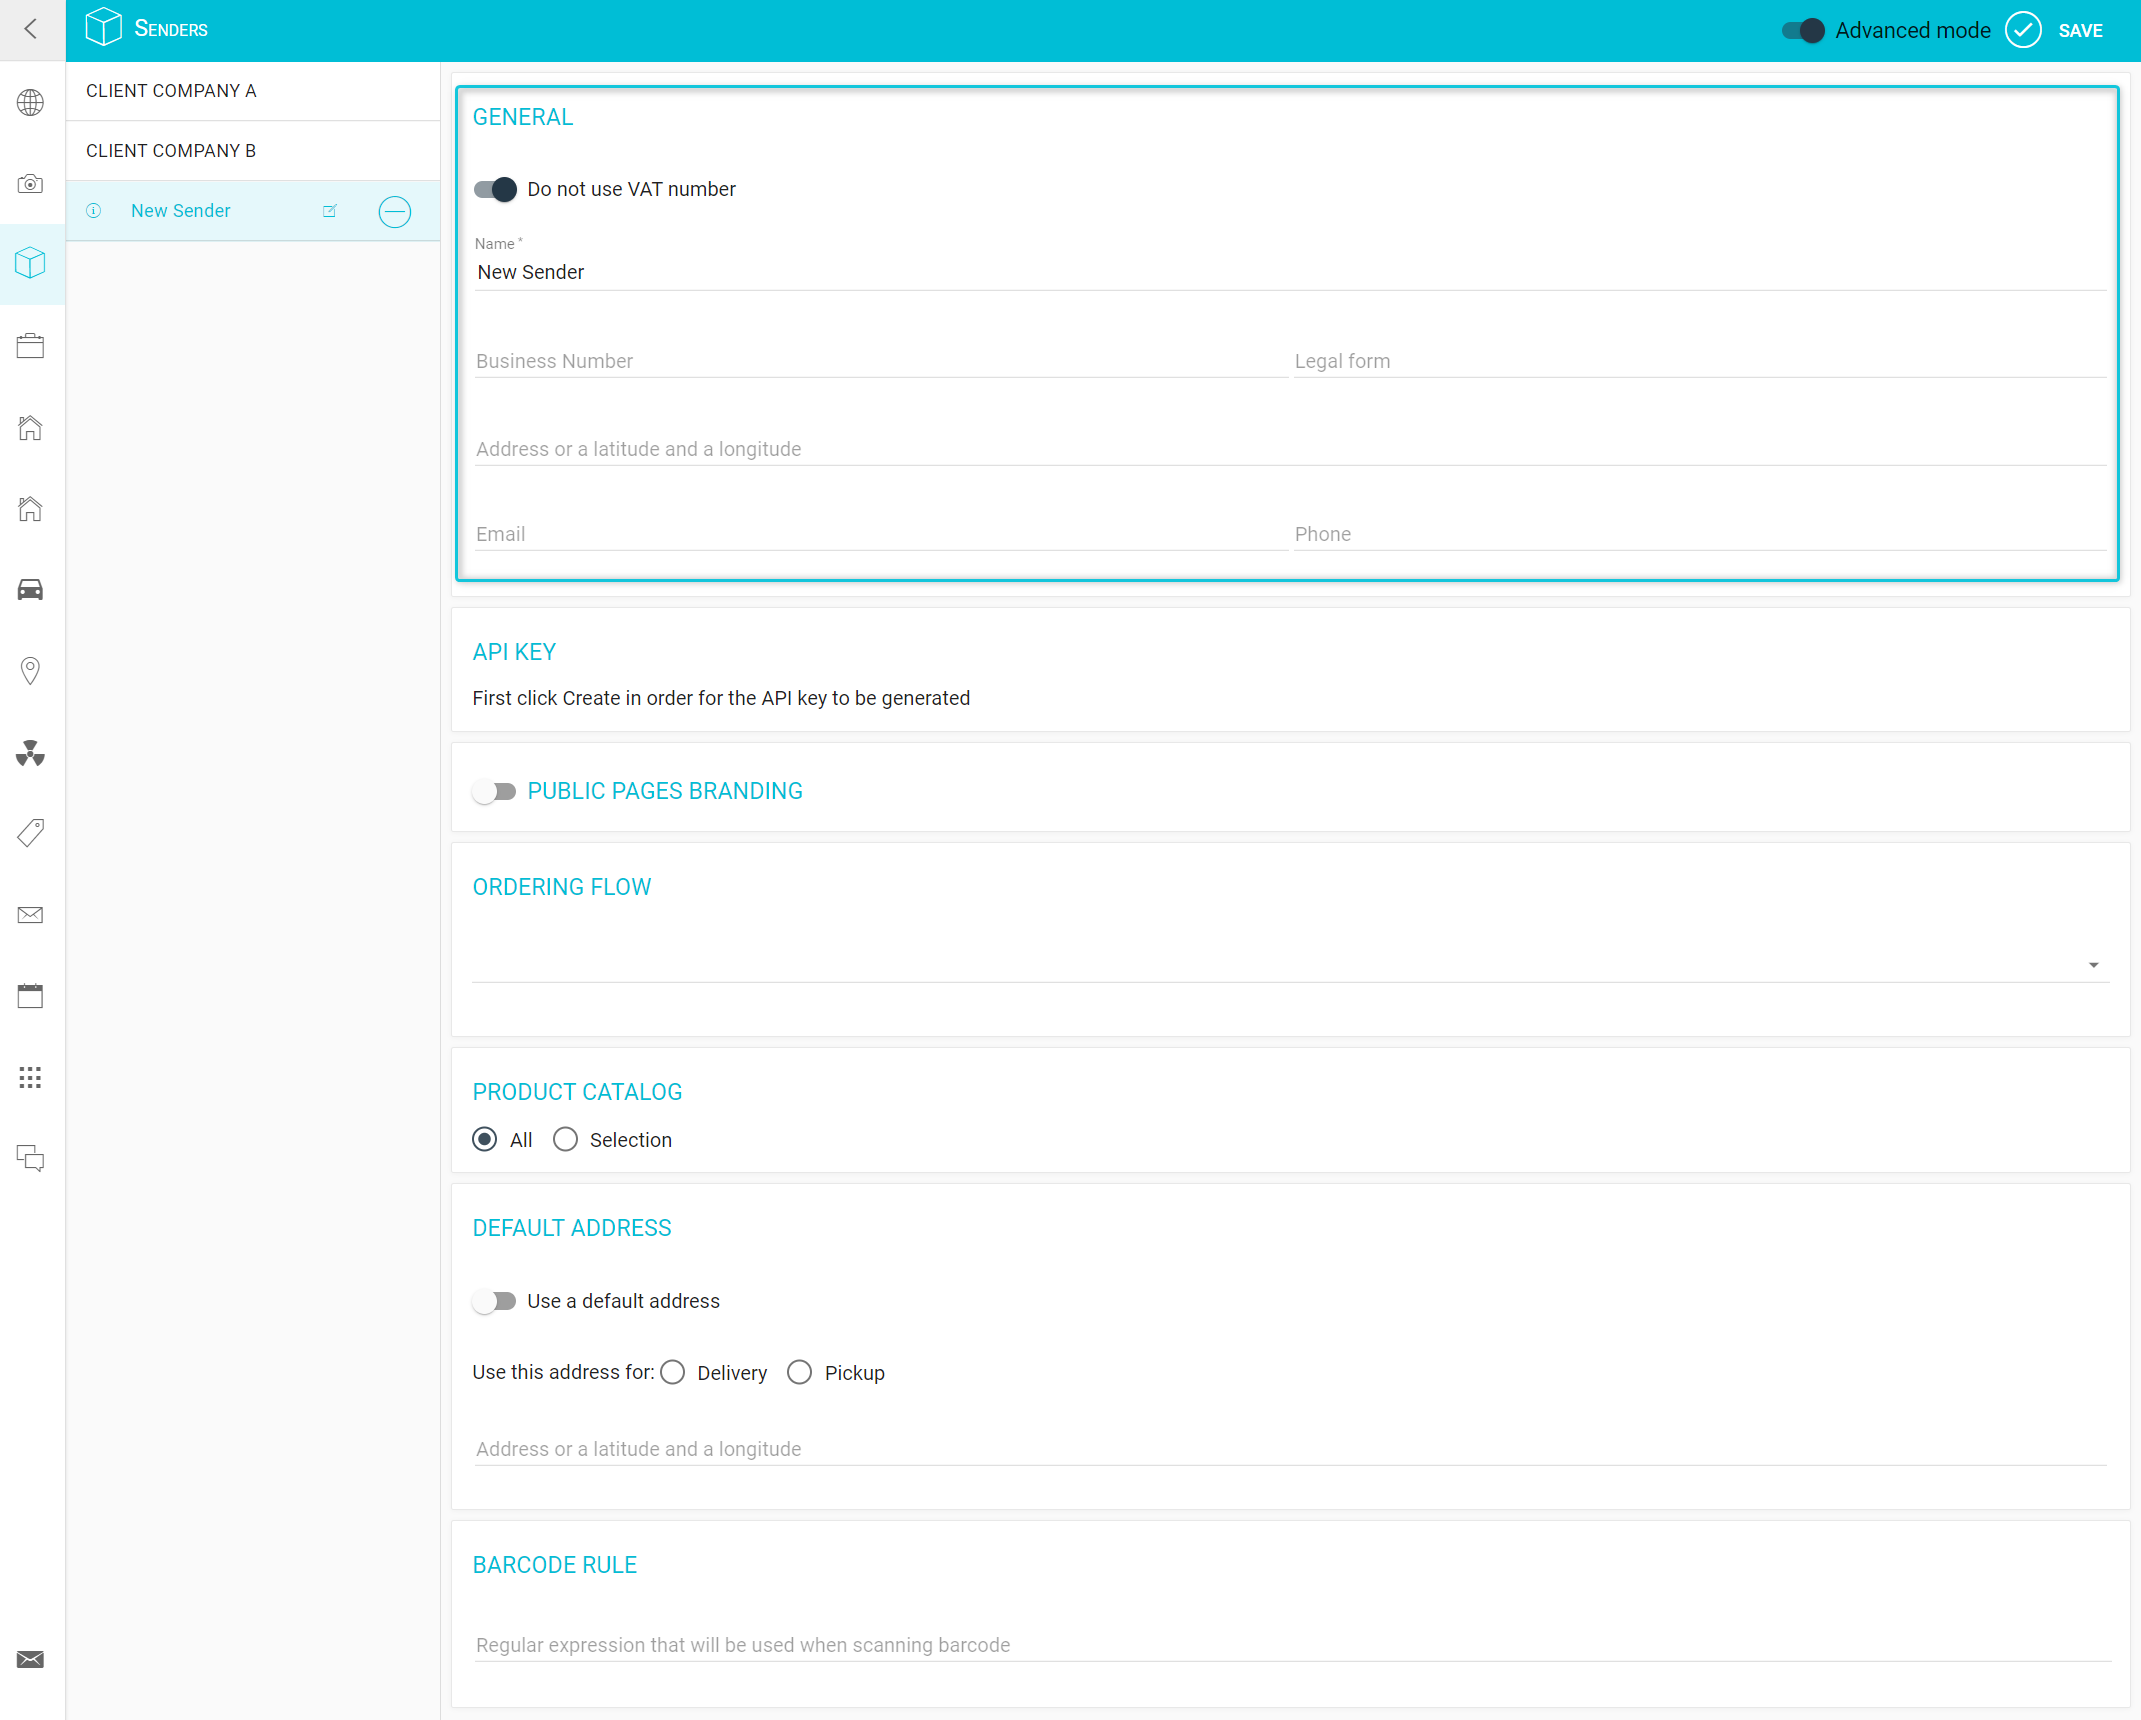Click the 'Use this address for:' label
The height and width of the screenshot is (1720, 2141).
pyautogui.click(x=563, y=1373)
